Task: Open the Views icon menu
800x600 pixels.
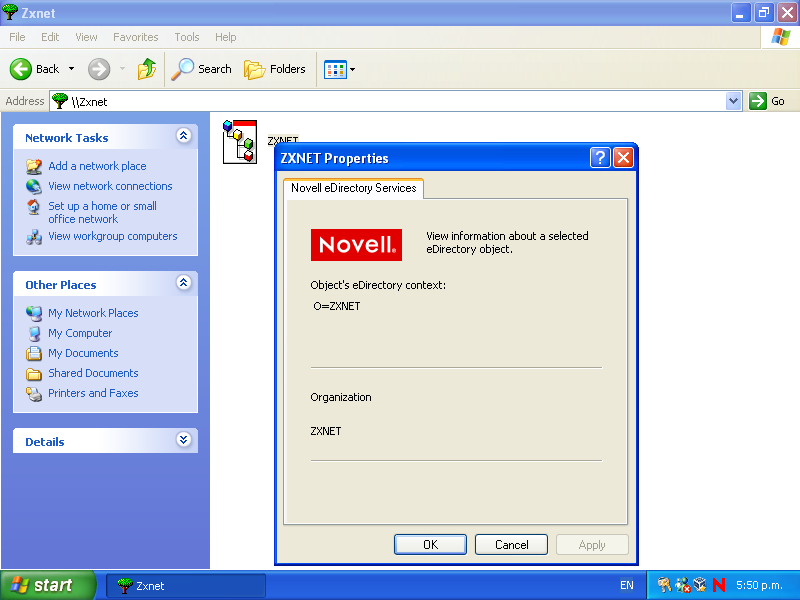Action: (x=339, y=69)
